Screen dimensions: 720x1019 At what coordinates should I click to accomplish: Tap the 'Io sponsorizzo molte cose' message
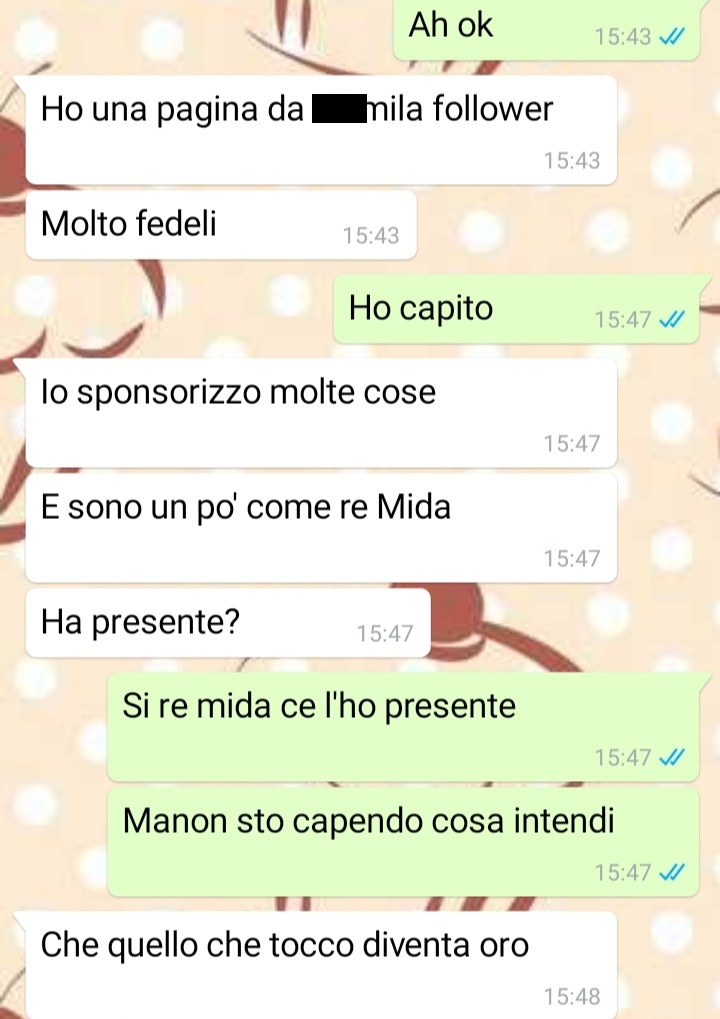(x=321, y=413)
